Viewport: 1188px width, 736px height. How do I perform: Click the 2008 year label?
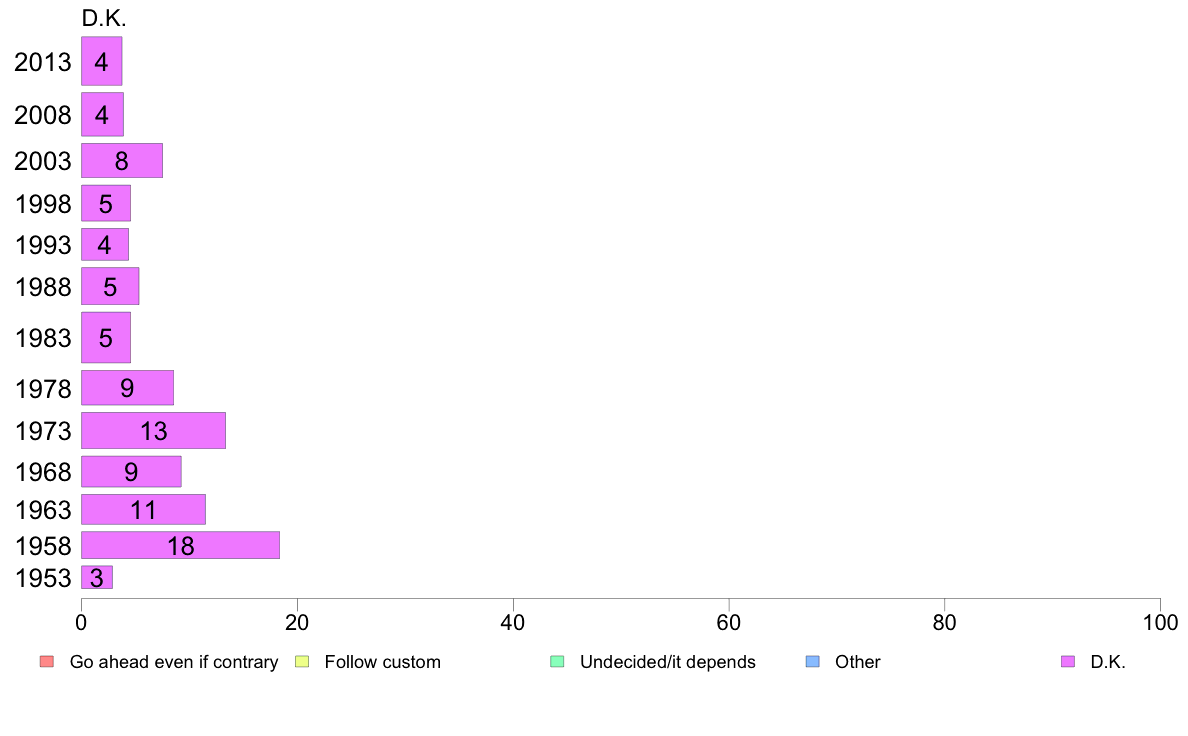point(43,115)
